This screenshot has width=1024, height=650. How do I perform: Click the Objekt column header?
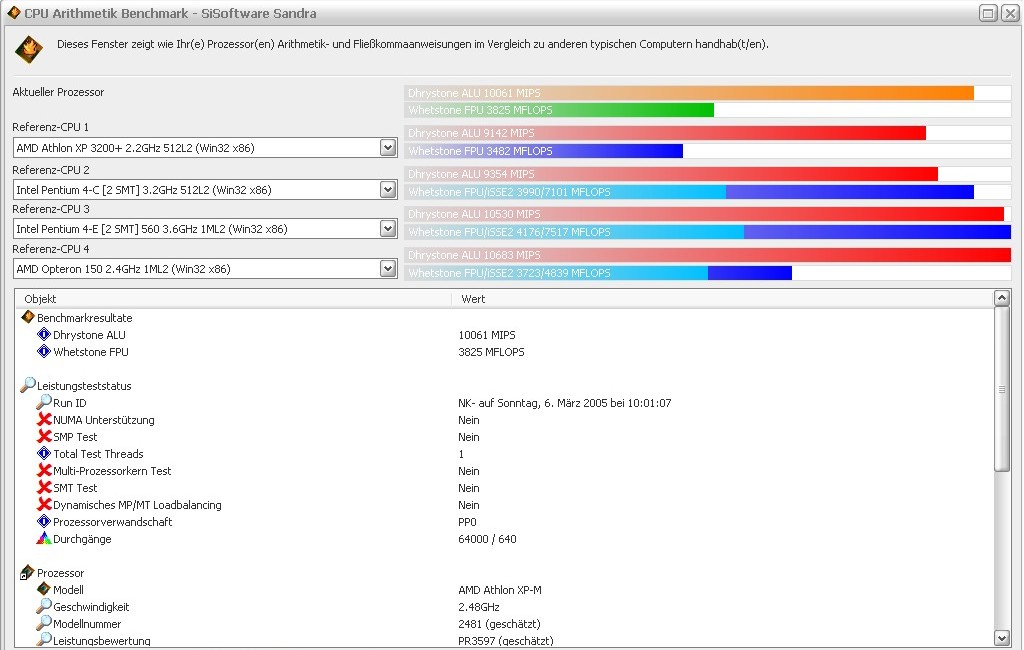(x=234, y=299)
